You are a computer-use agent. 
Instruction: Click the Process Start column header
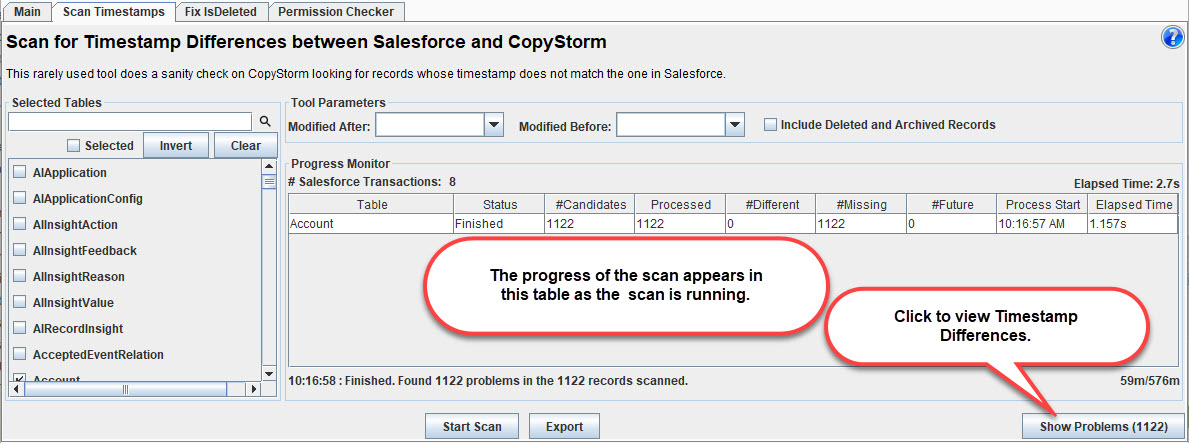point(1042,204)
